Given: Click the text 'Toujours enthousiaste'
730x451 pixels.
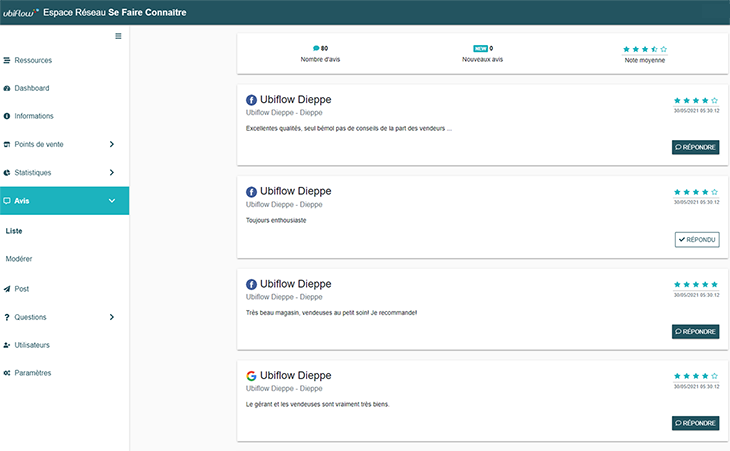Looking at the screenshot, I should [276, 221].
